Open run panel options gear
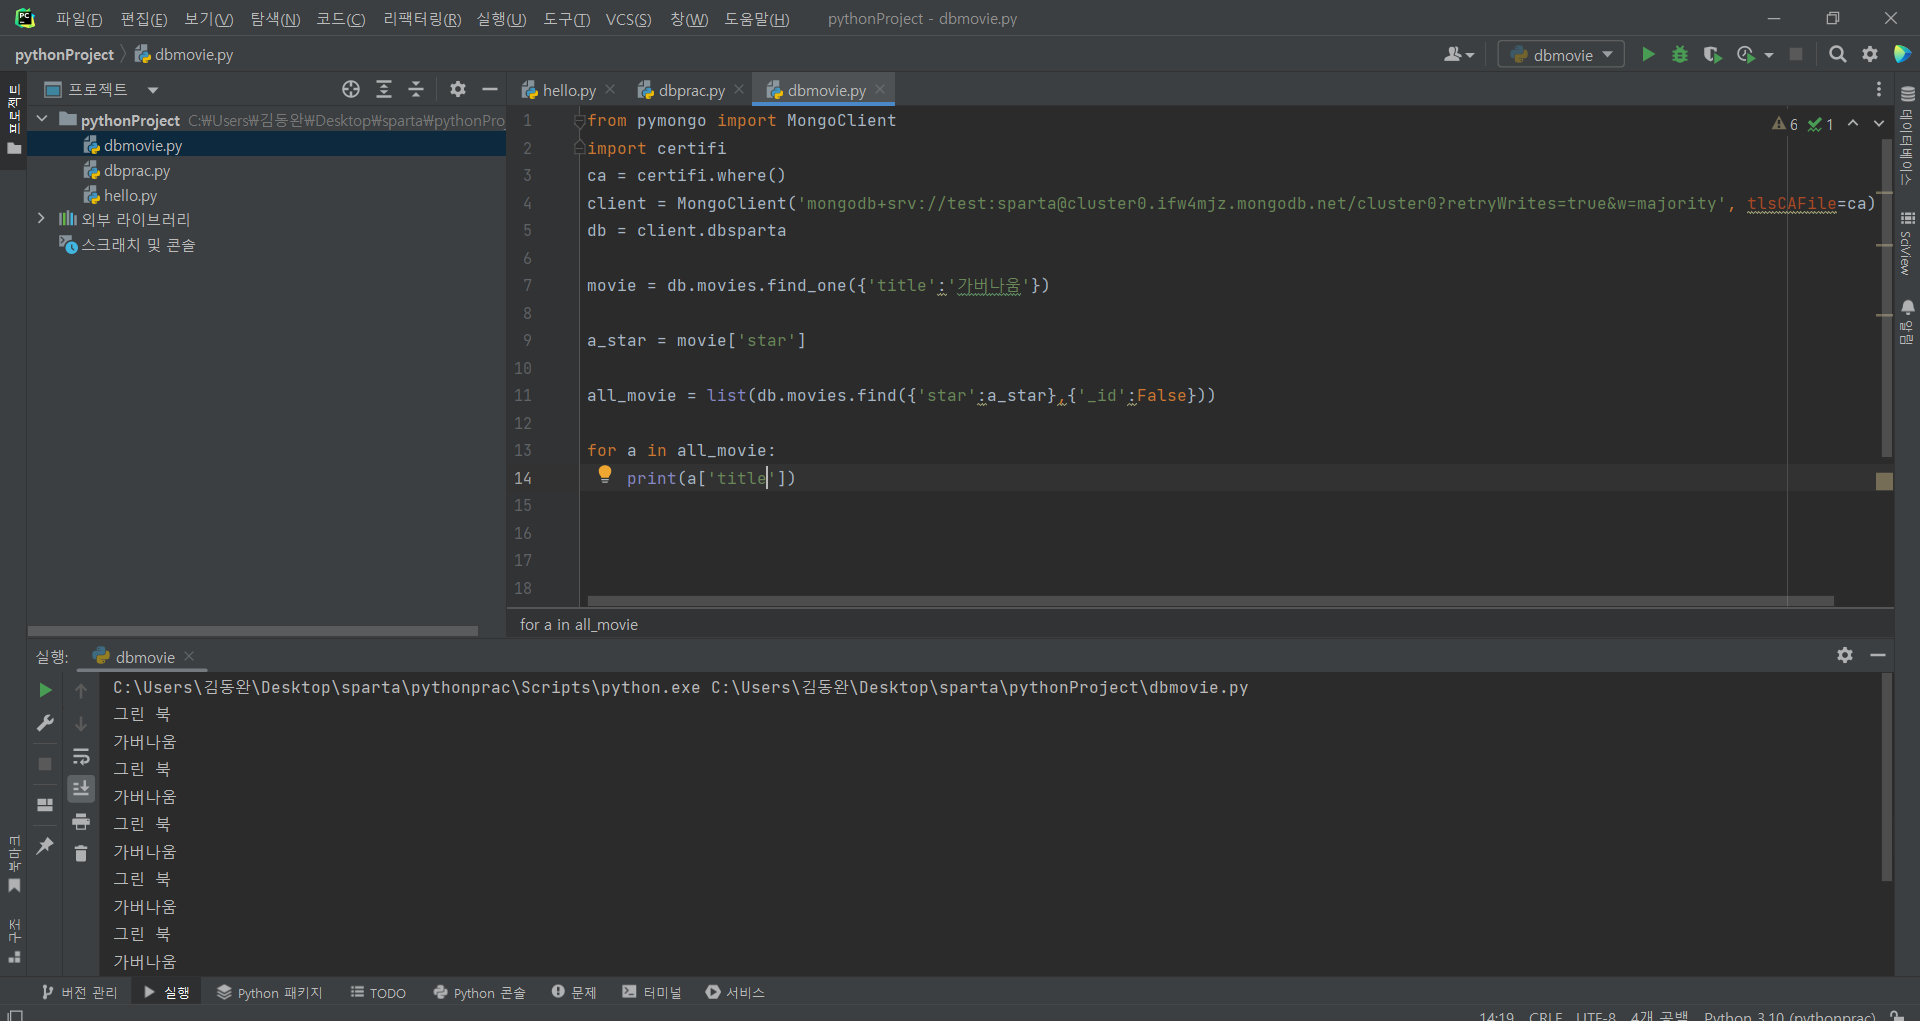Image resolution: width=1920 pixels, height=1021 pixels. pos(1845,655)
